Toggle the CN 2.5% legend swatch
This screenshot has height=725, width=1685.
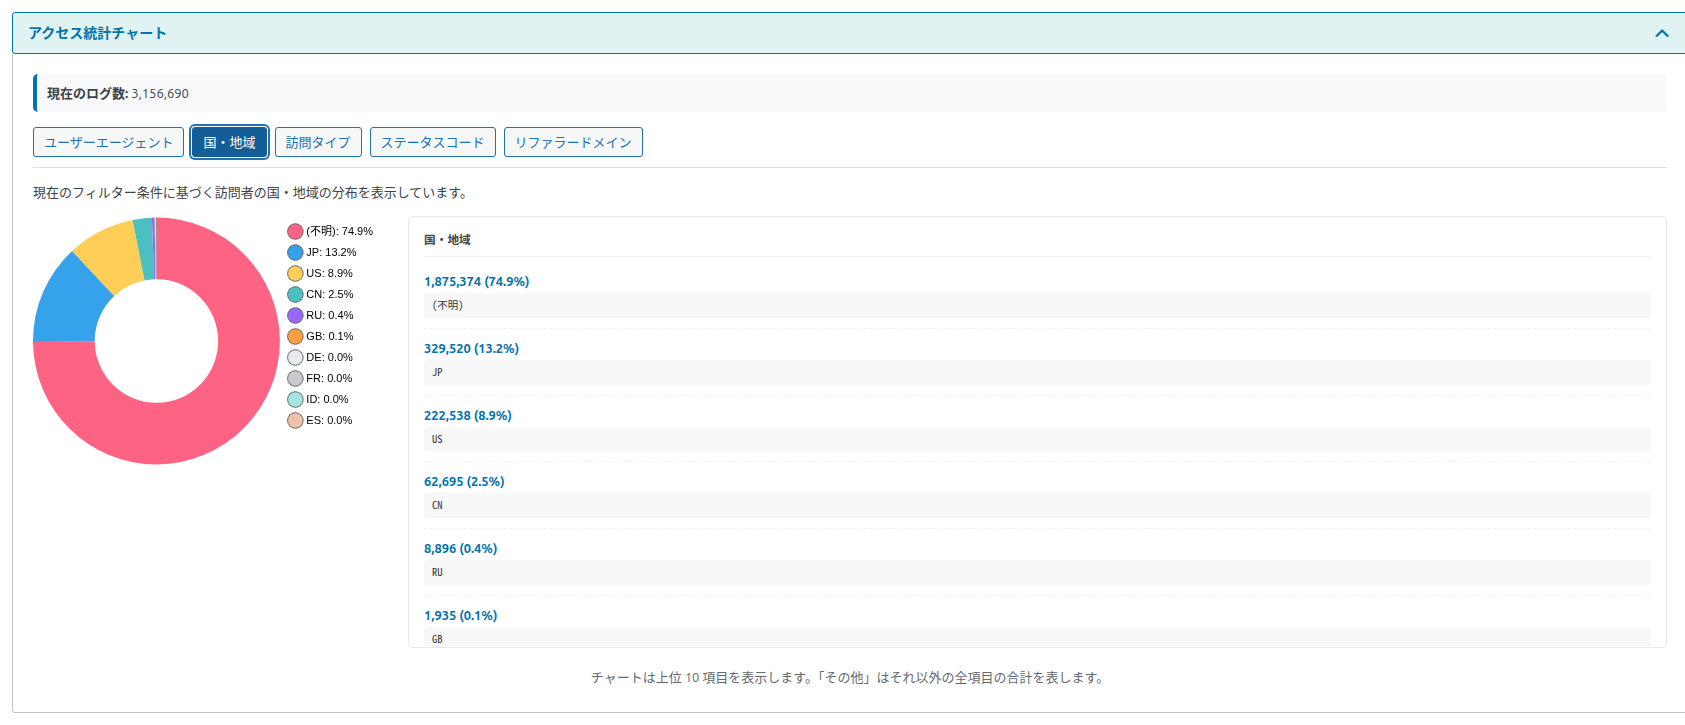point(295,294)
